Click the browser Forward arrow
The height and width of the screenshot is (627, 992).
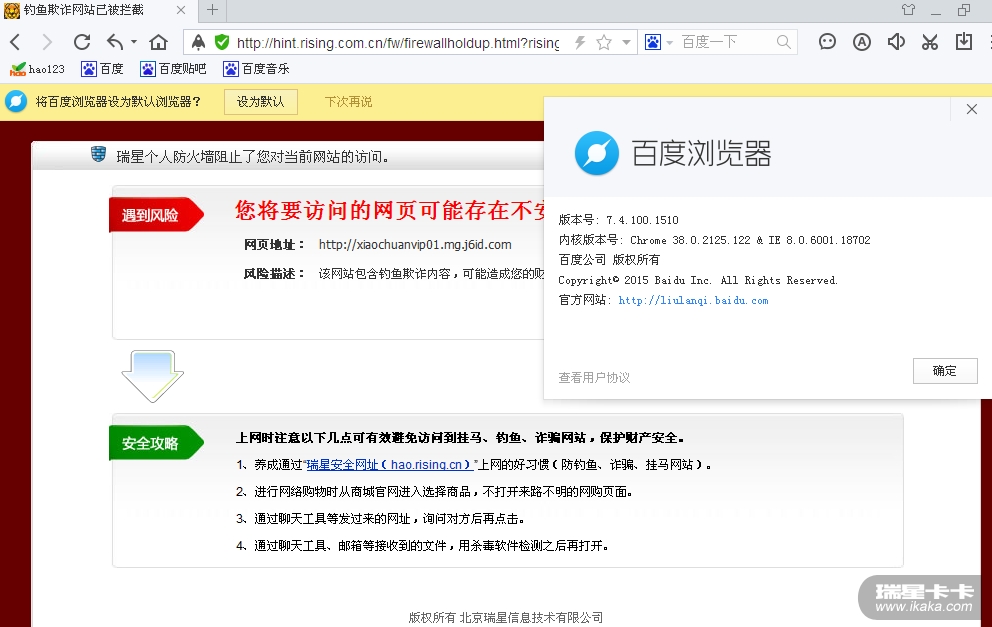click(x=47, y=42)
